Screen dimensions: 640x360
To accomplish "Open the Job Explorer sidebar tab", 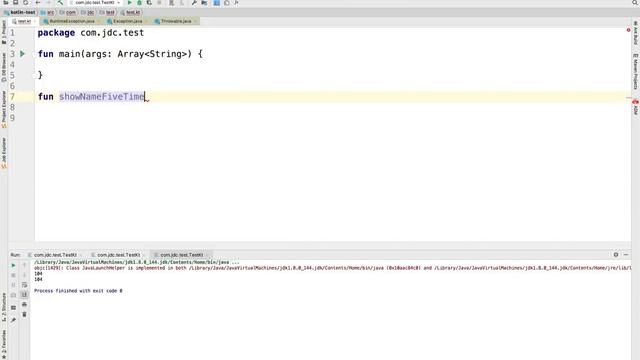I will (4, 153).
